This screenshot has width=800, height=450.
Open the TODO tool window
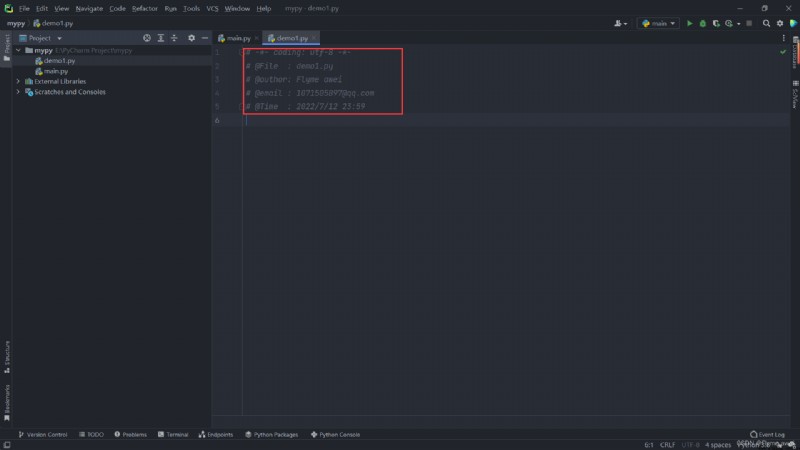tap(91, 435)
